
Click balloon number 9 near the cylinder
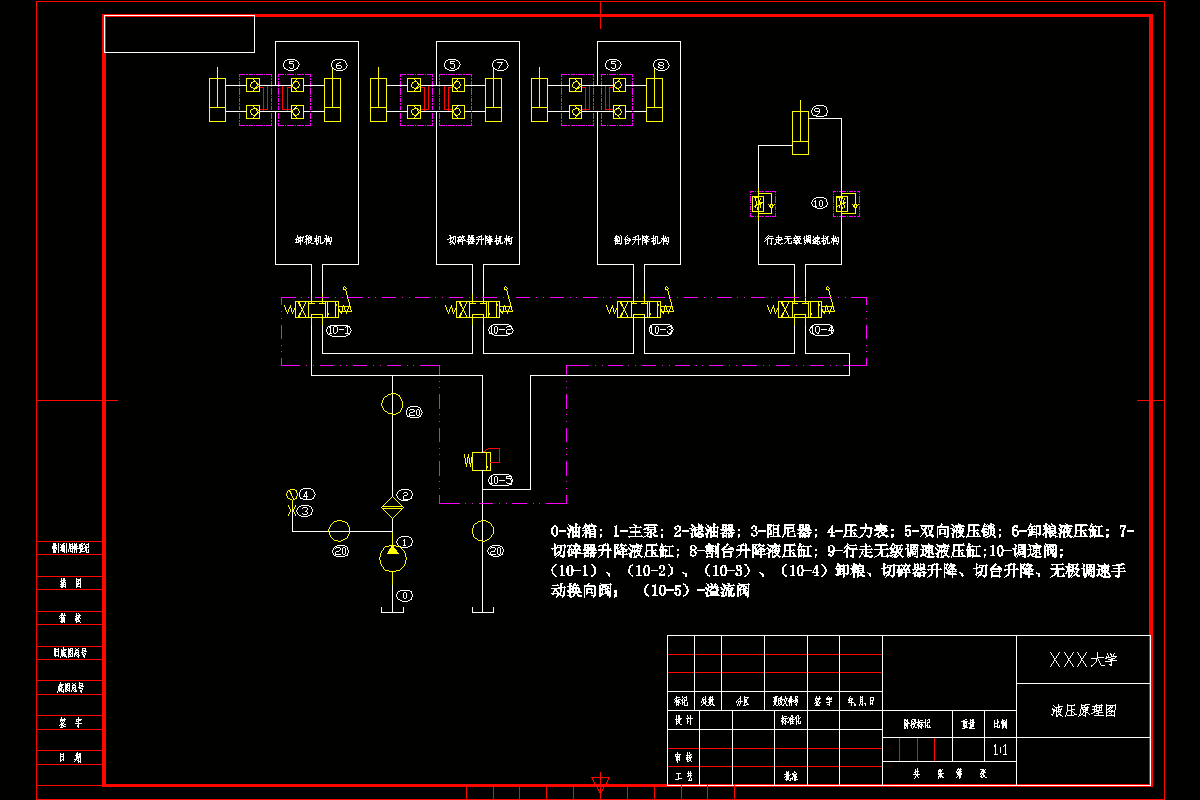coord(819,111)
